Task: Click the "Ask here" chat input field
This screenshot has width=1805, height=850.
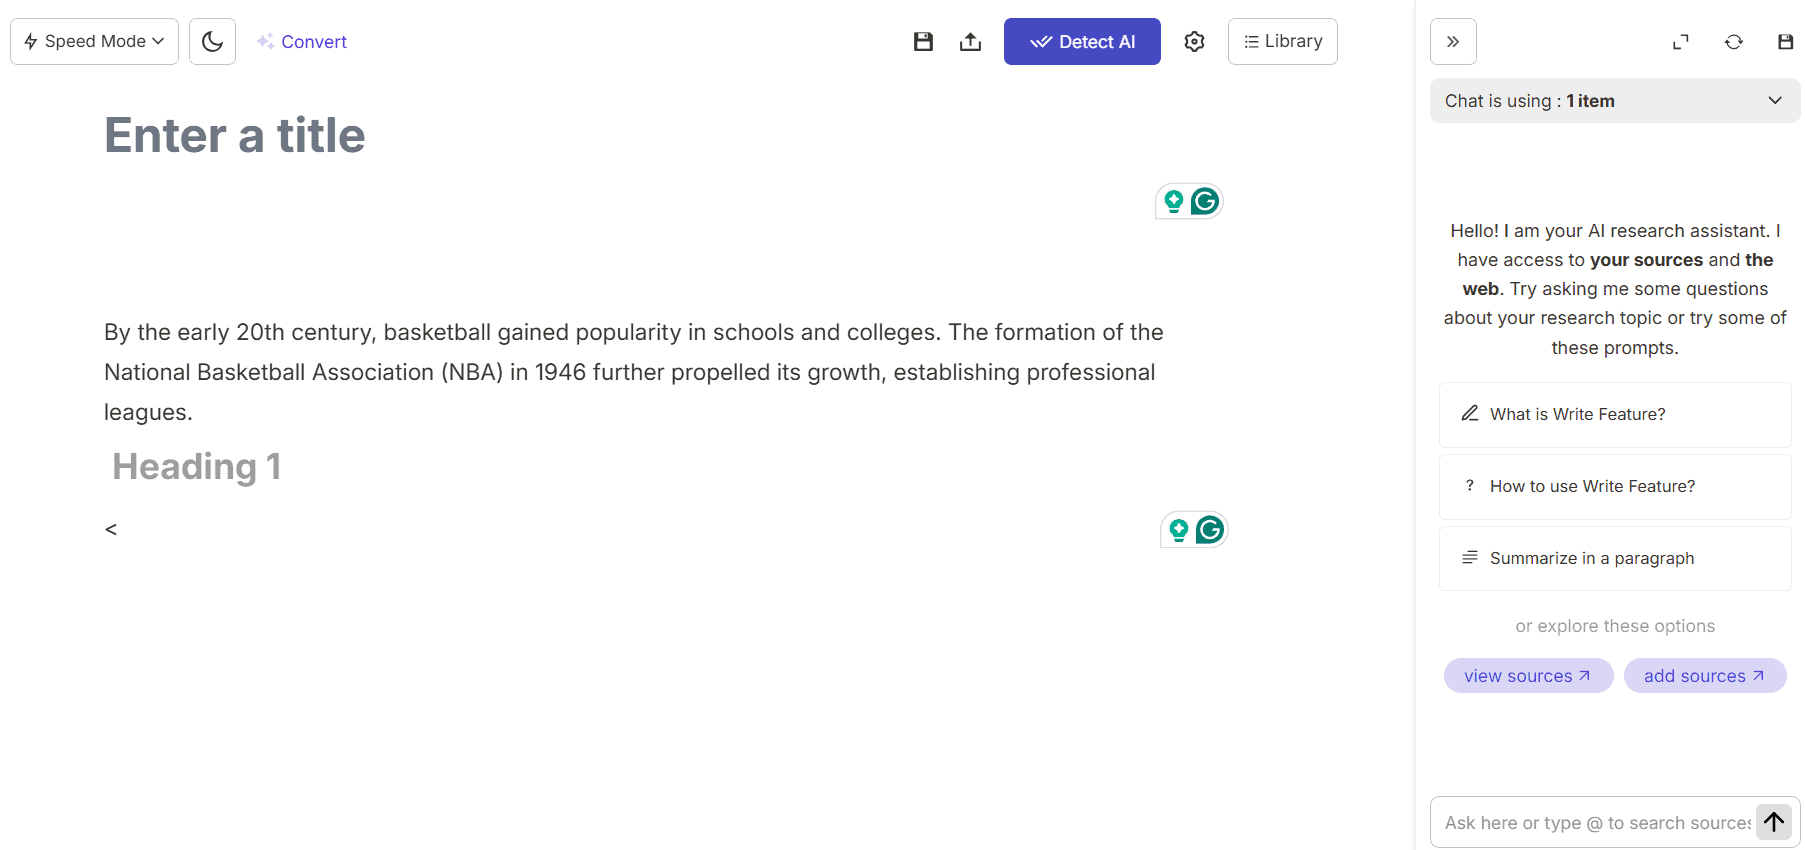Action: 1596,823
